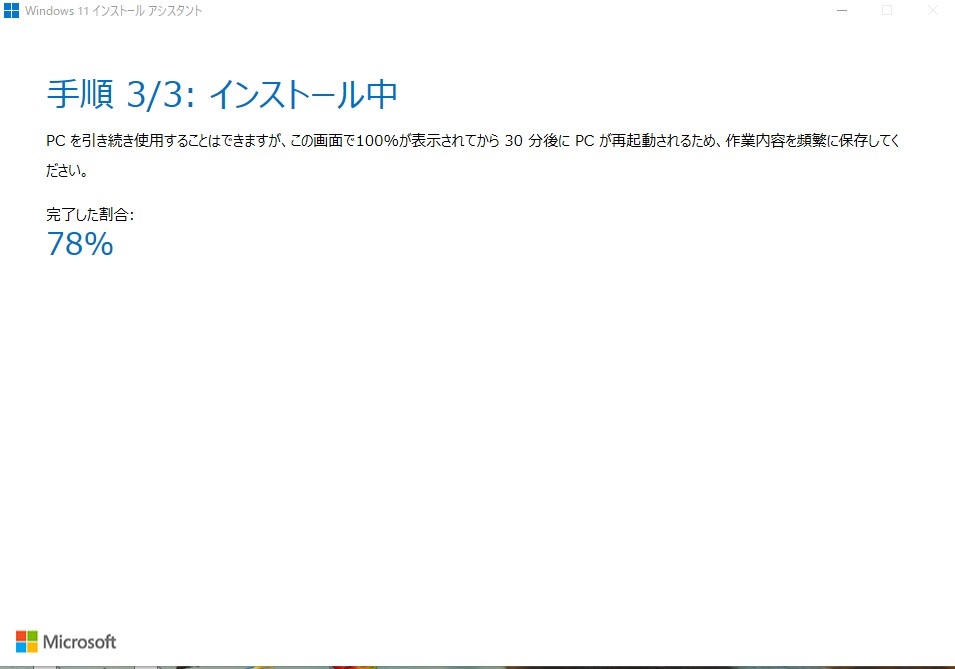Click the Microsoft logo at bottom
The height and width of the screenshot is (669, 955).
66,642
